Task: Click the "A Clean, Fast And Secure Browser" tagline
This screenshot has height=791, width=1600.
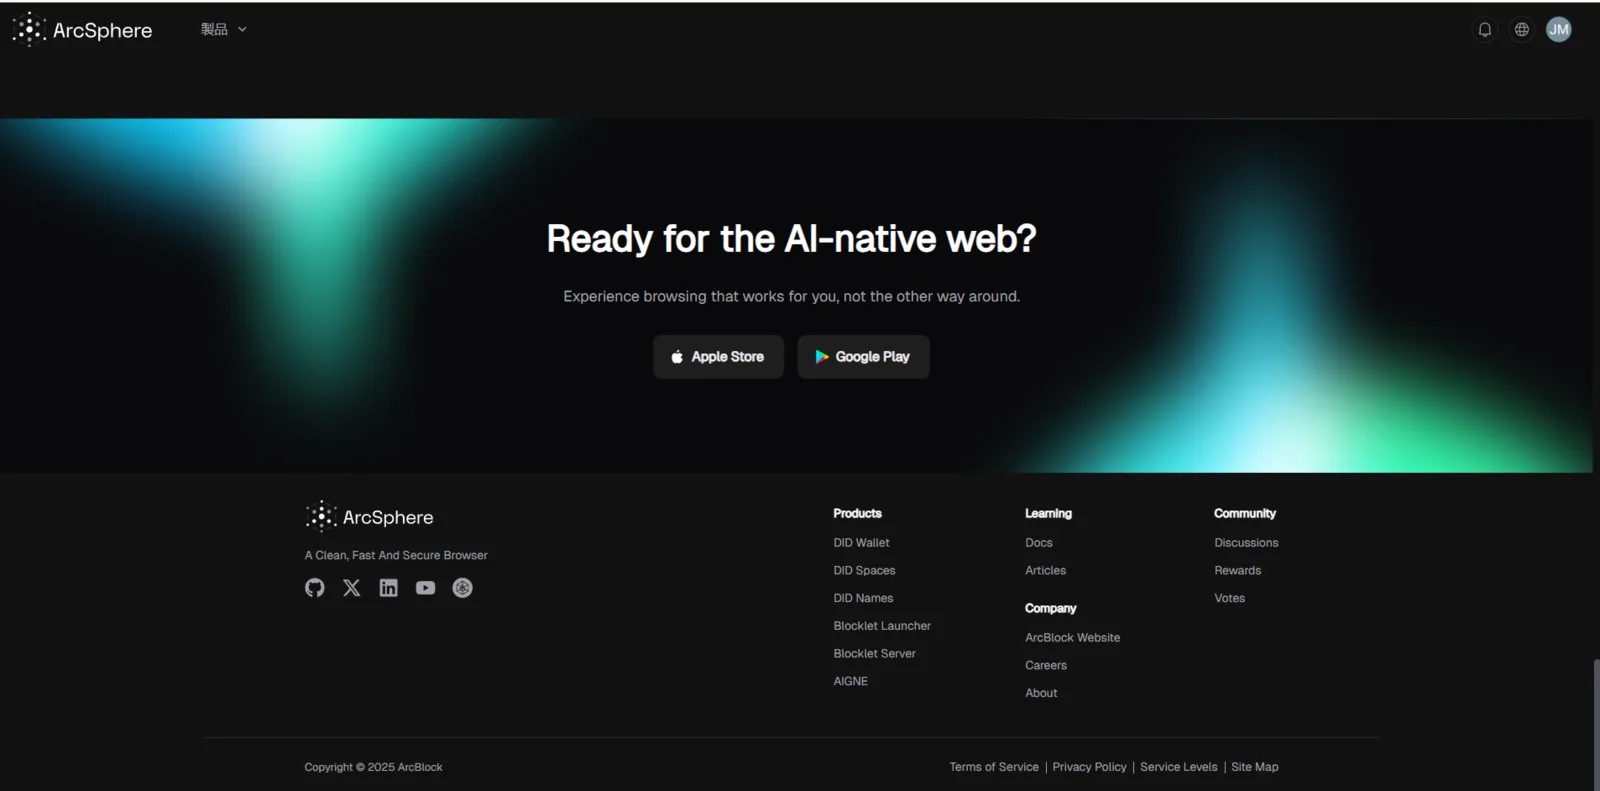Action: click(x=396, y=555)
